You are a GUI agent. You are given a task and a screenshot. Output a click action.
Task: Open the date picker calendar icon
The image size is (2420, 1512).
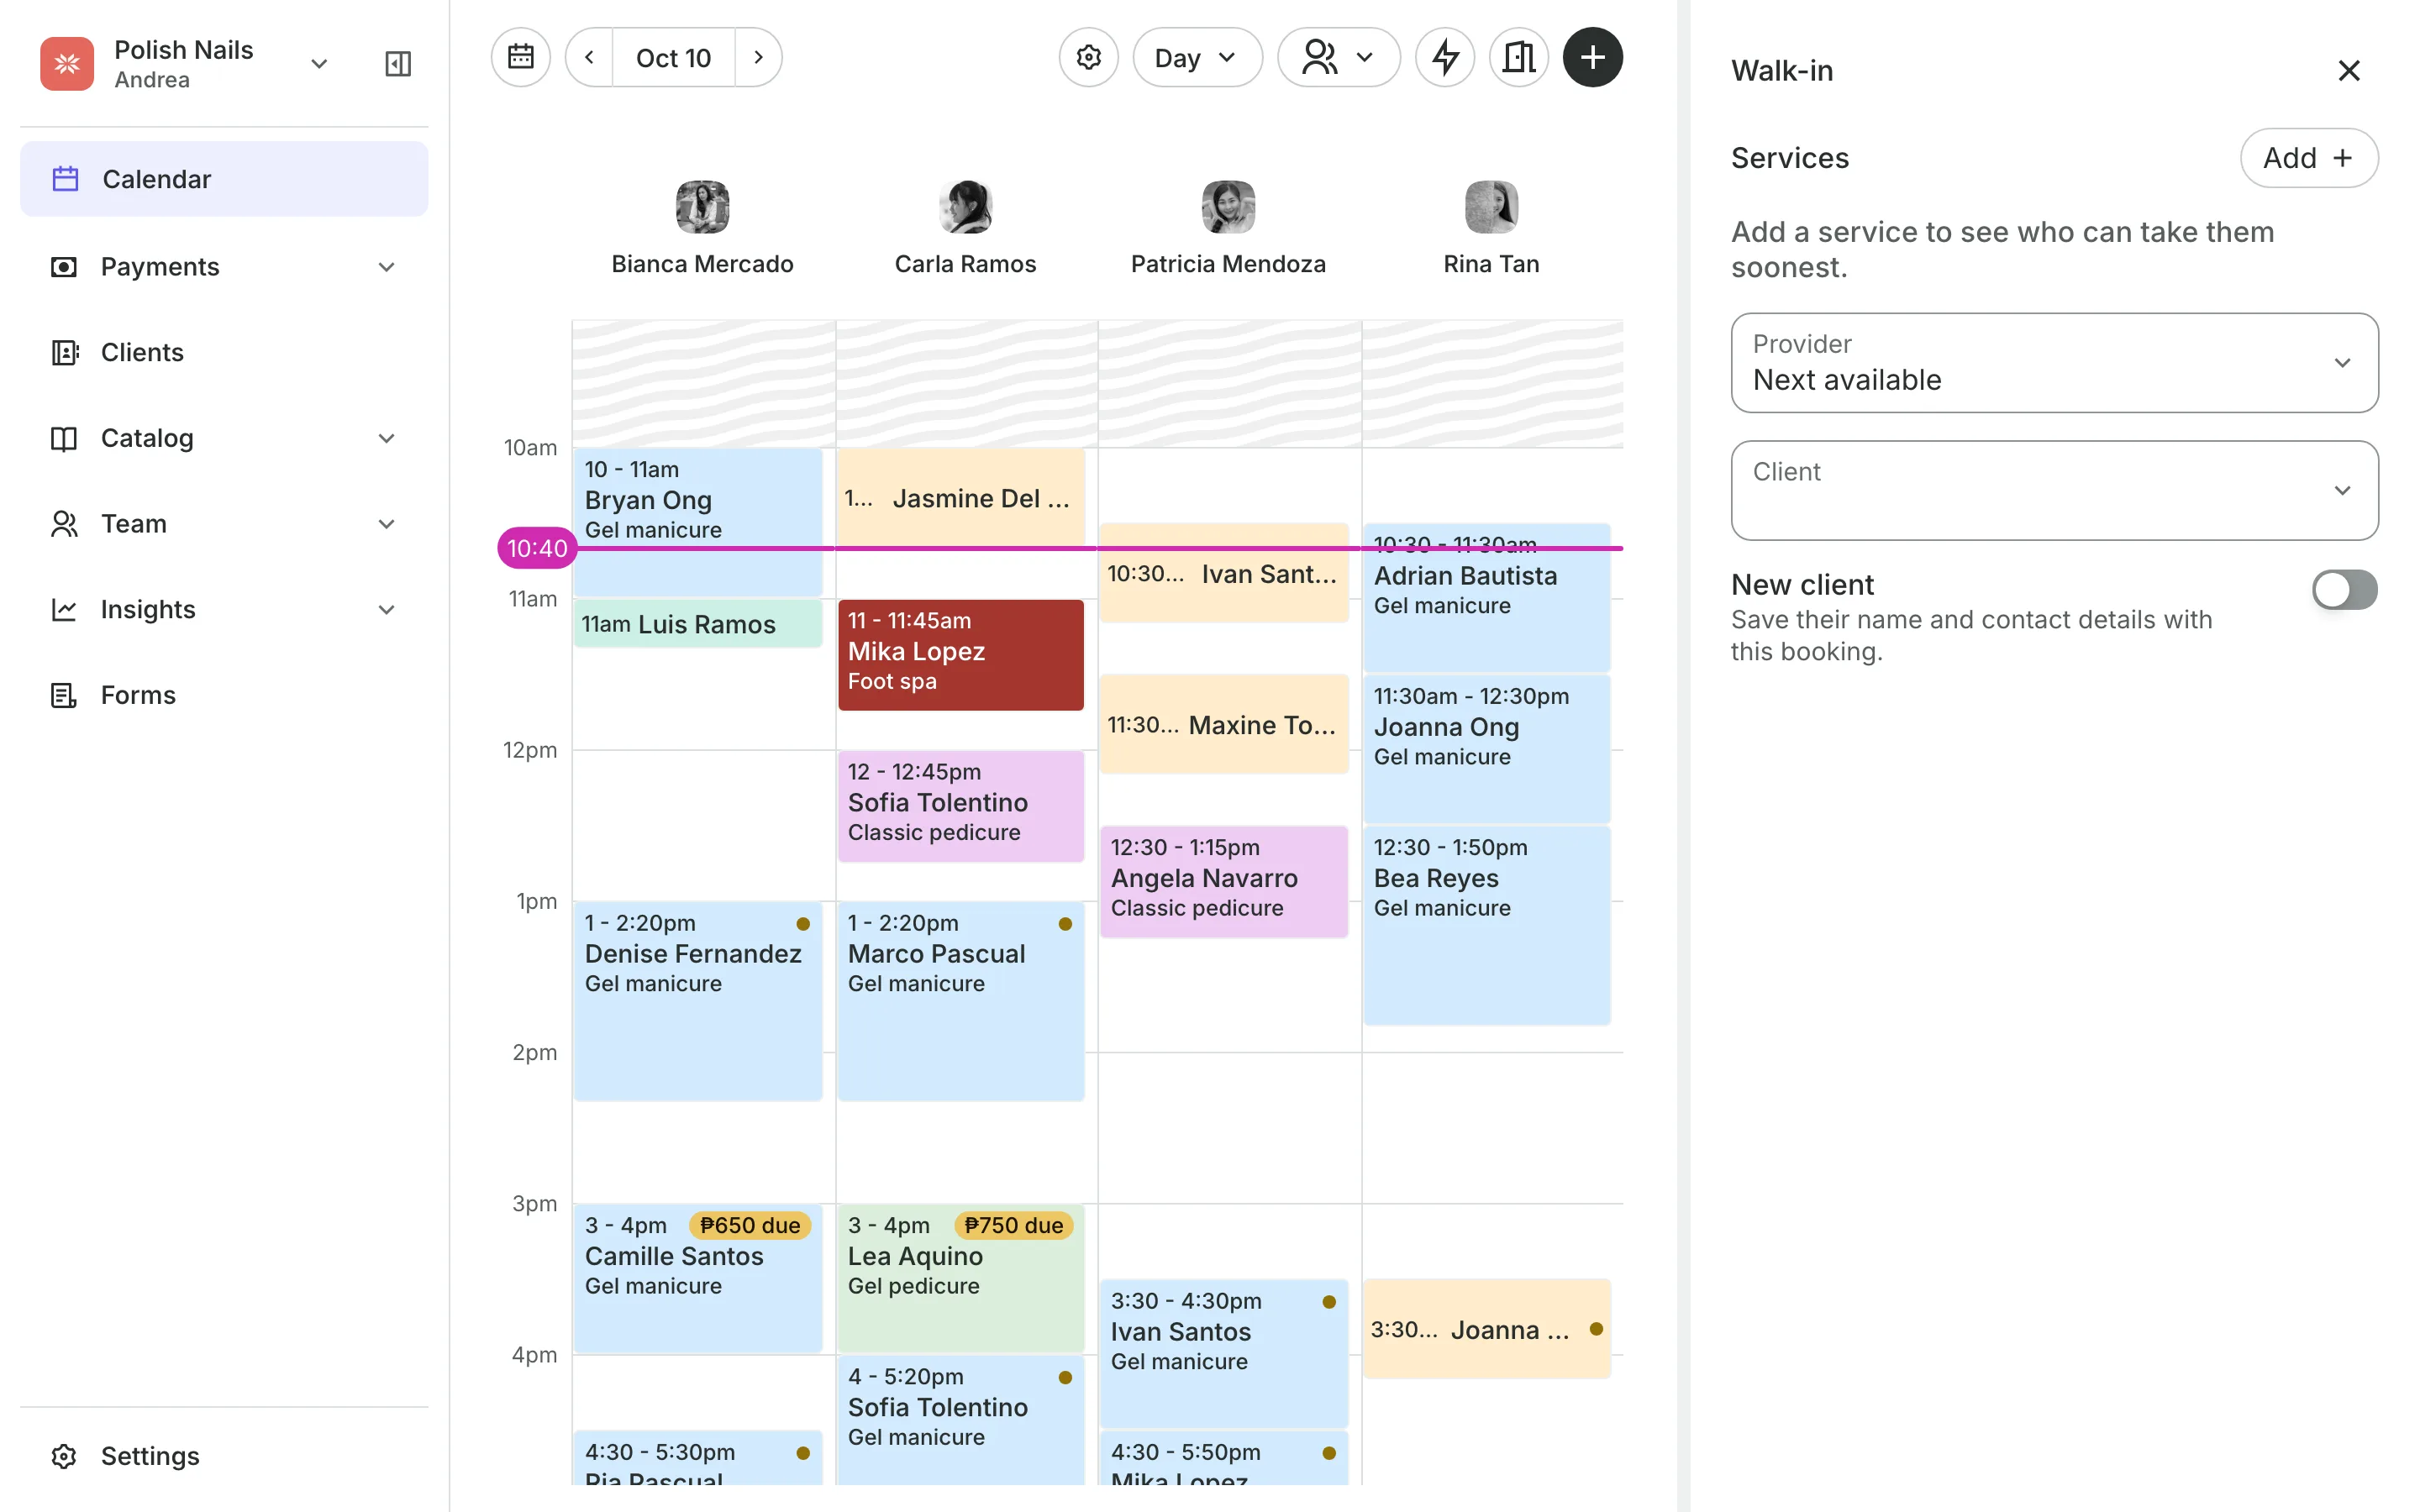click(520, 57)
